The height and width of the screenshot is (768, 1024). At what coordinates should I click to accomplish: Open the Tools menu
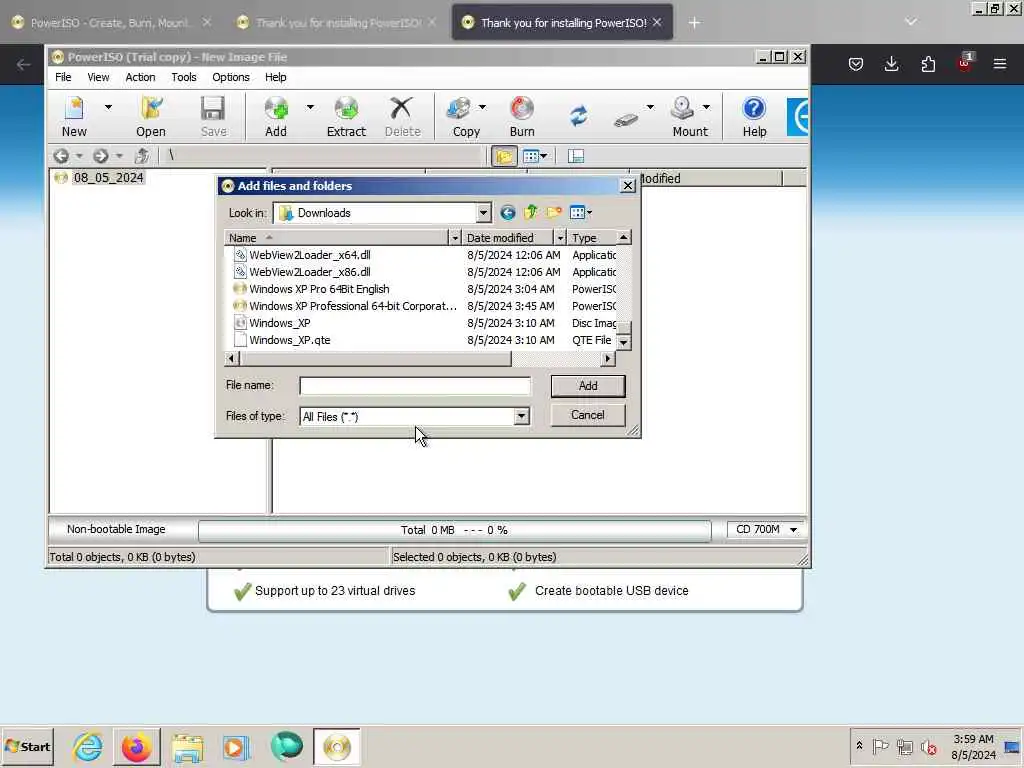[x=184, y=77]
